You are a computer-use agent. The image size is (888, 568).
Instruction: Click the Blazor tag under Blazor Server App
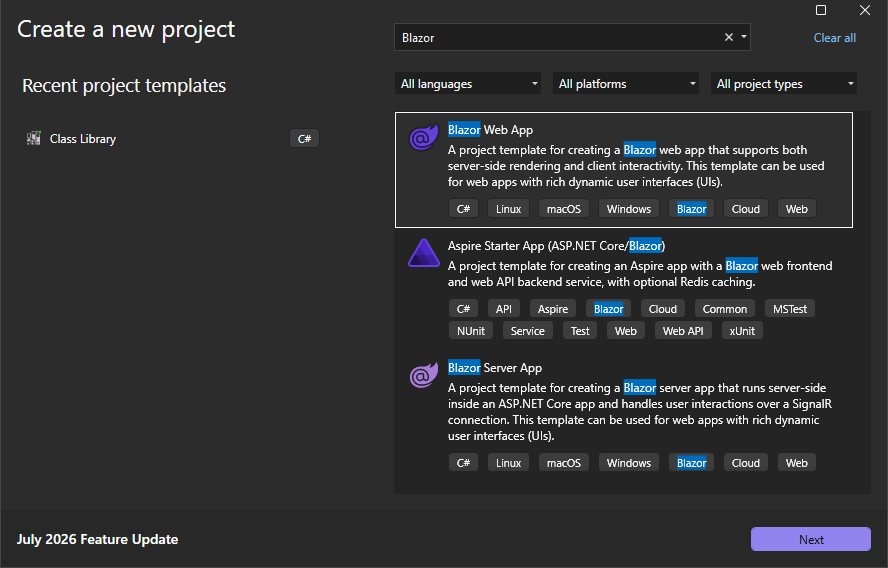(691, 463)
